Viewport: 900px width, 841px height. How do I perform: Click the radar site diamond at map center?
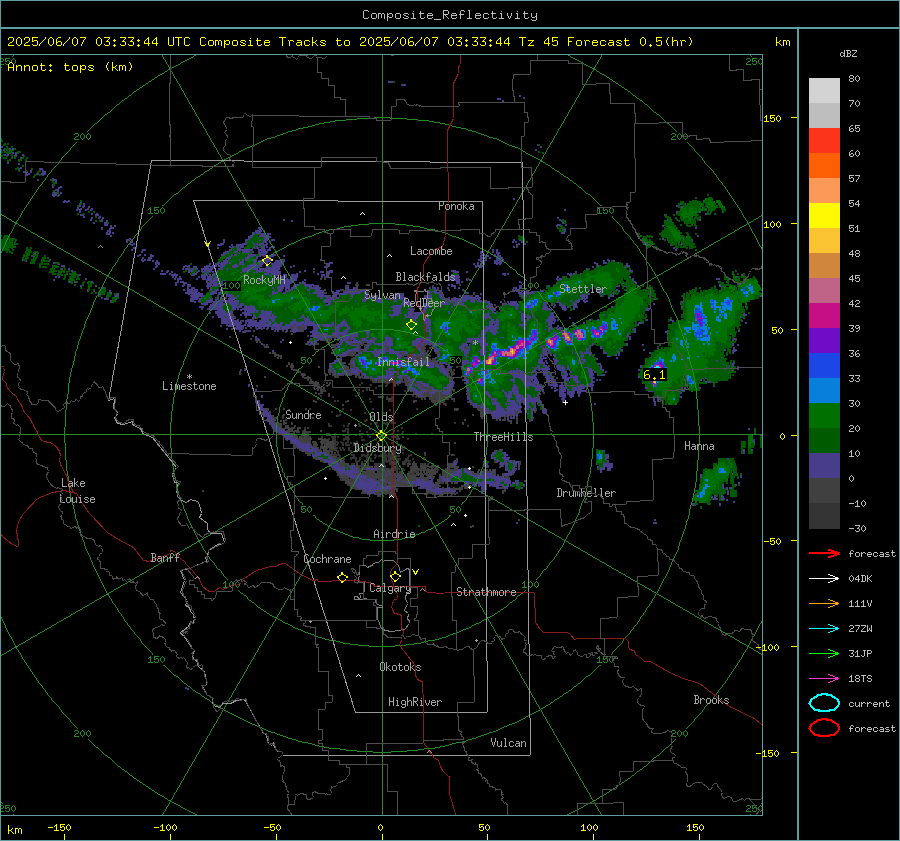tap(381, 436)
